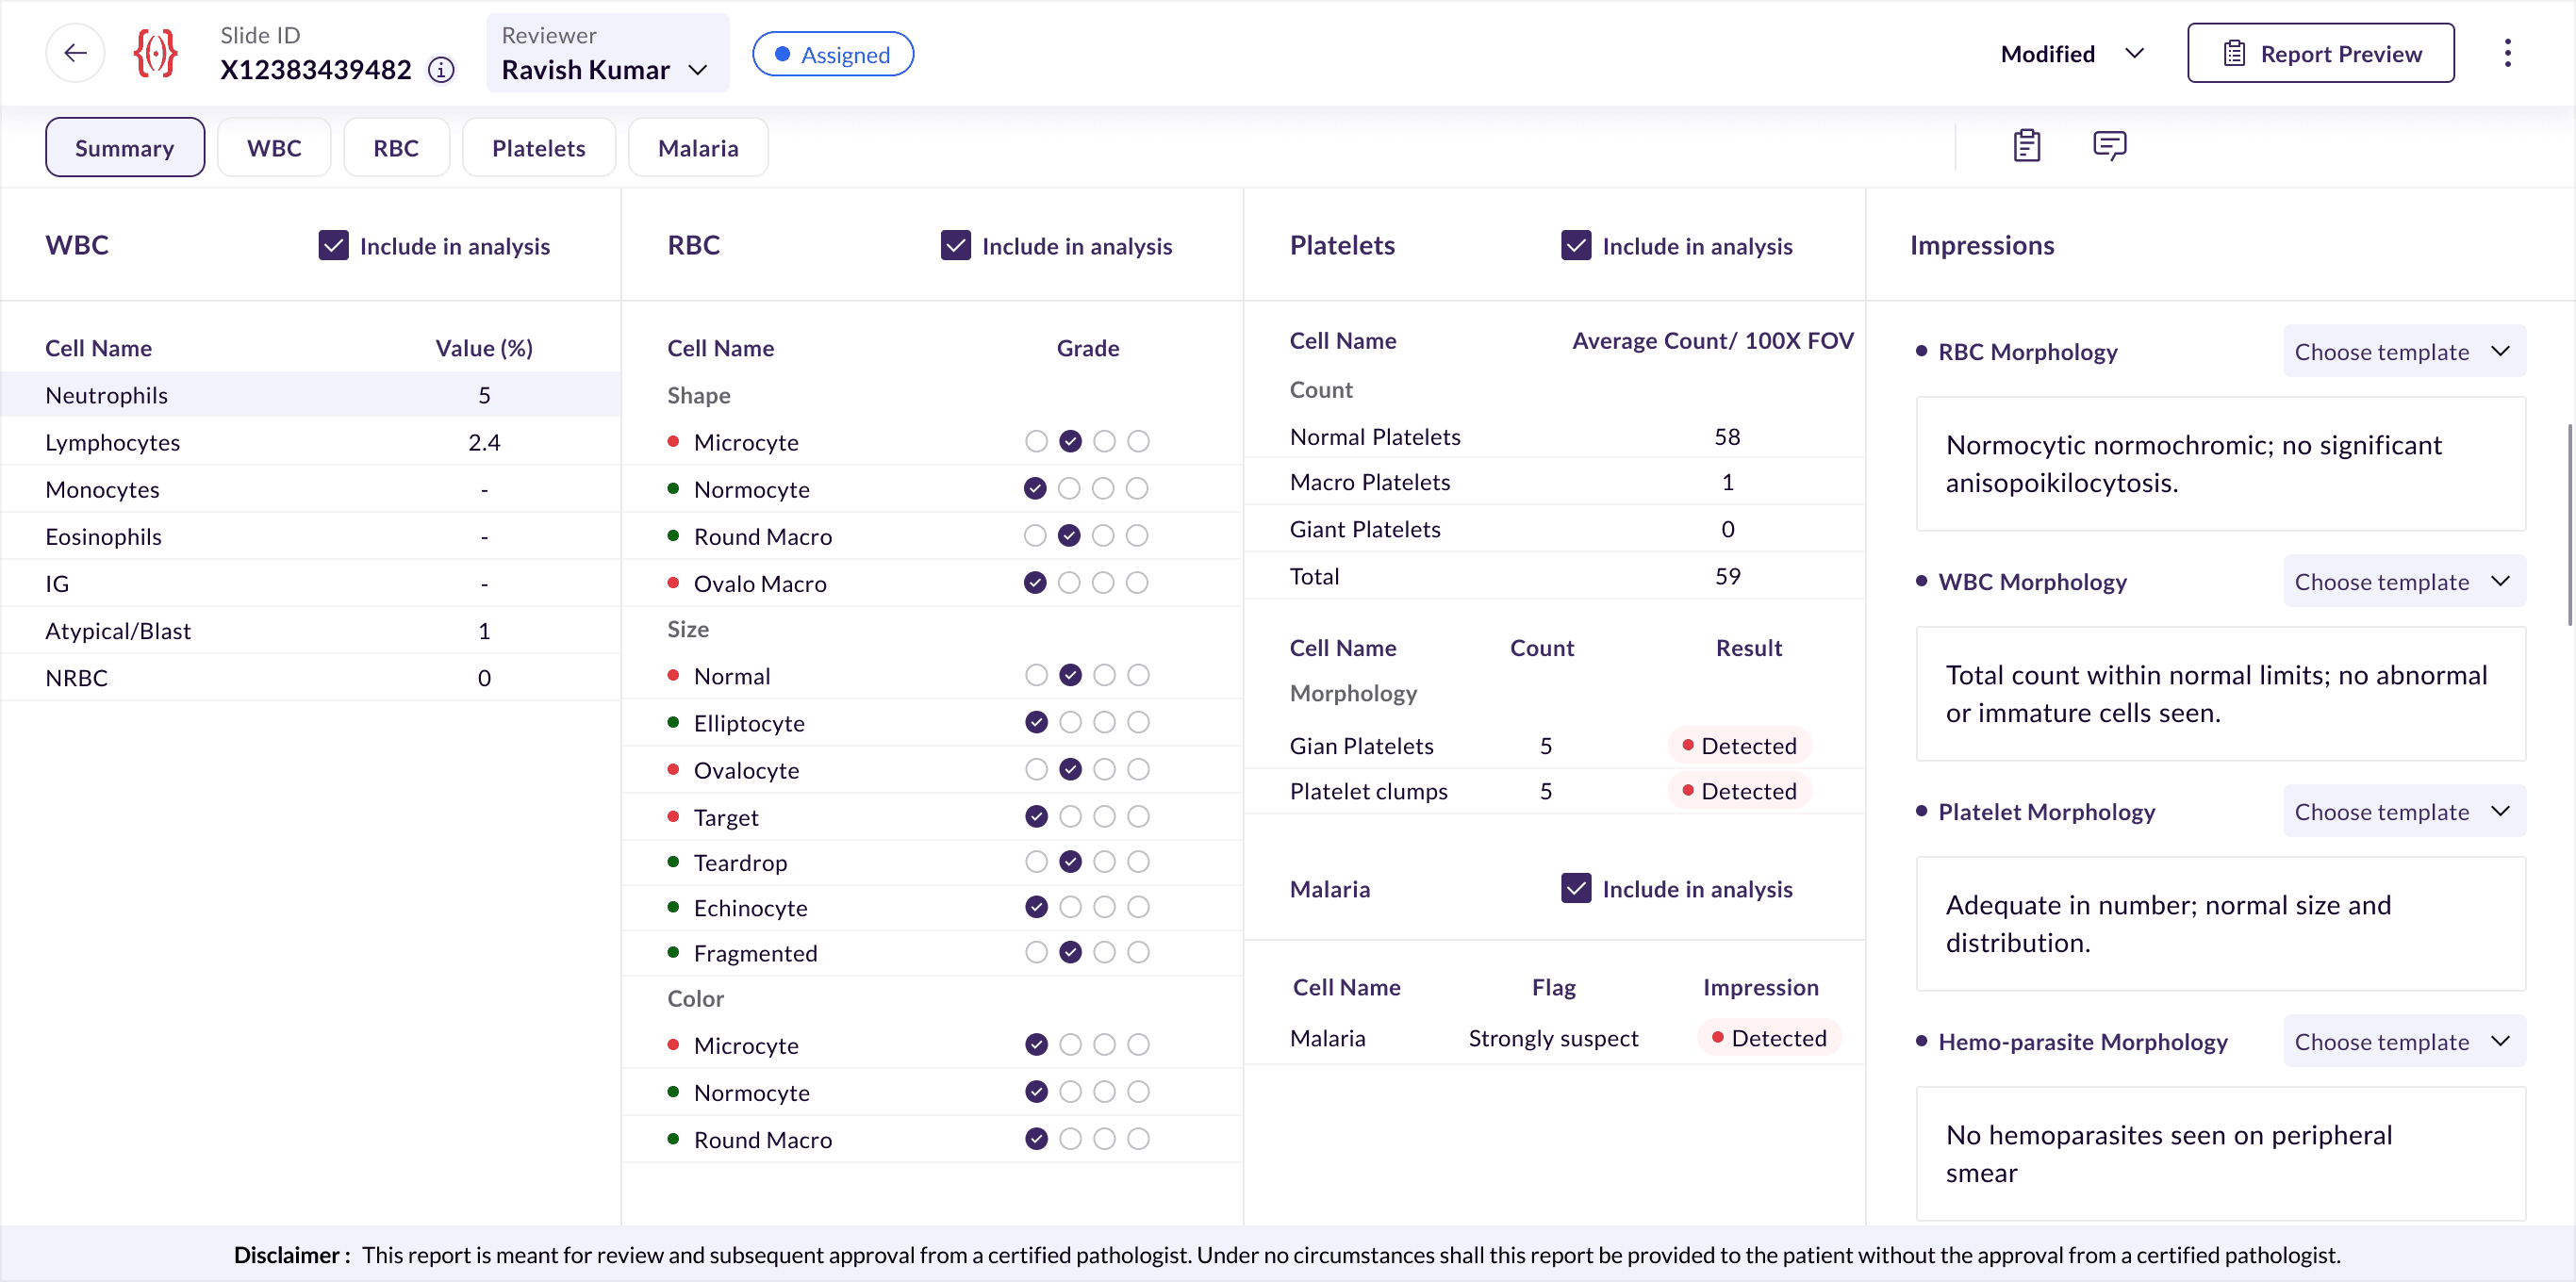The height and width of the screenshot is (1282, 2576).
Task: Open the clipboard notes icon
Action: pyautogui.click(x=2026, y=146)
